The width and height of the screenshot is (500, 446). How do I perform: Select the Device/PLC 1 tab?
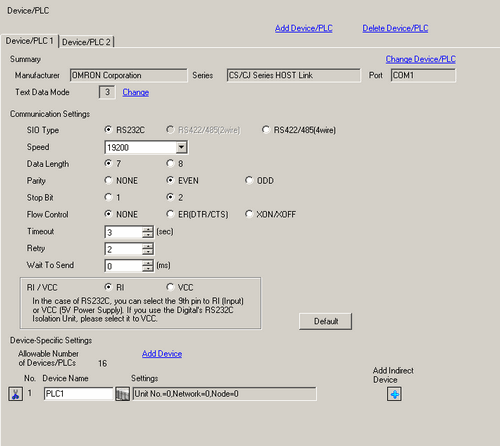click(x=29, y=41)
